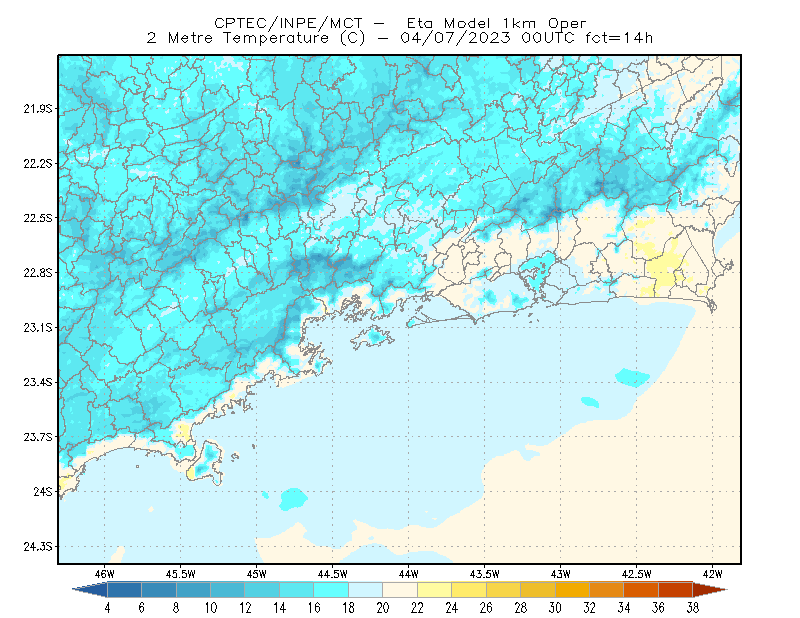Click the legend value label 20

(x=383, y=608)
